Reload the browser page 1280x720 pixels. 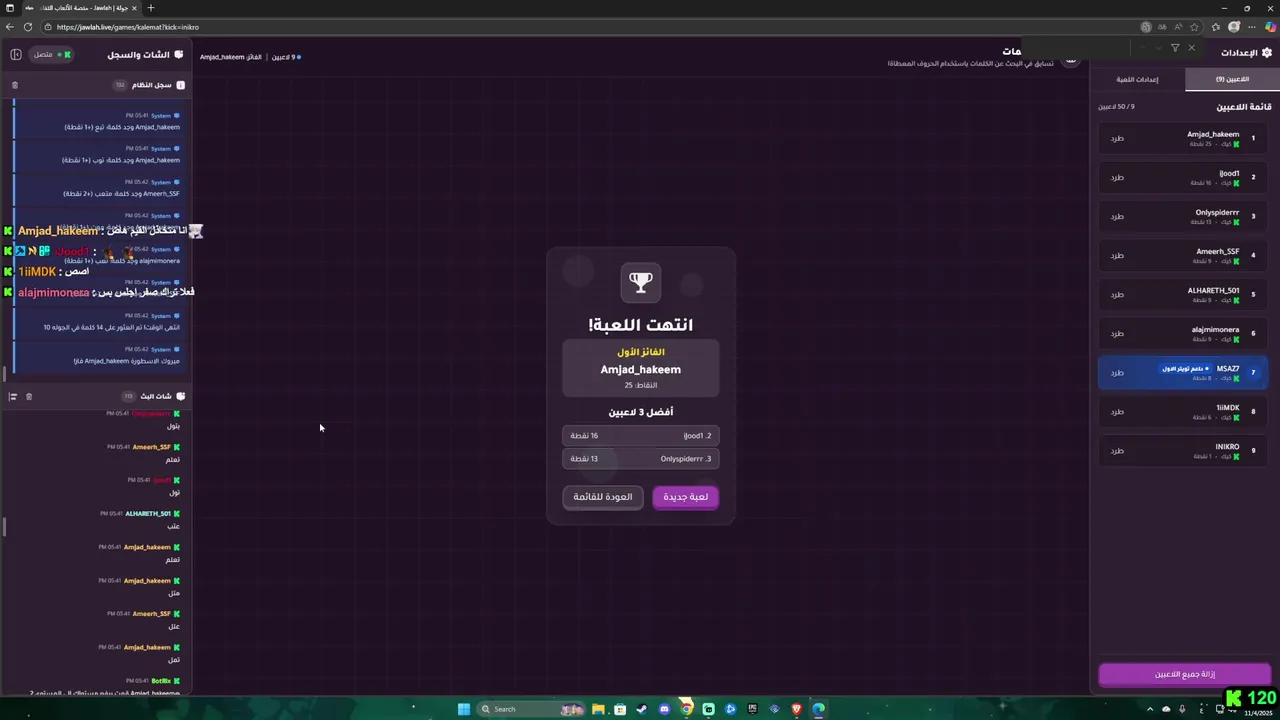28,27
